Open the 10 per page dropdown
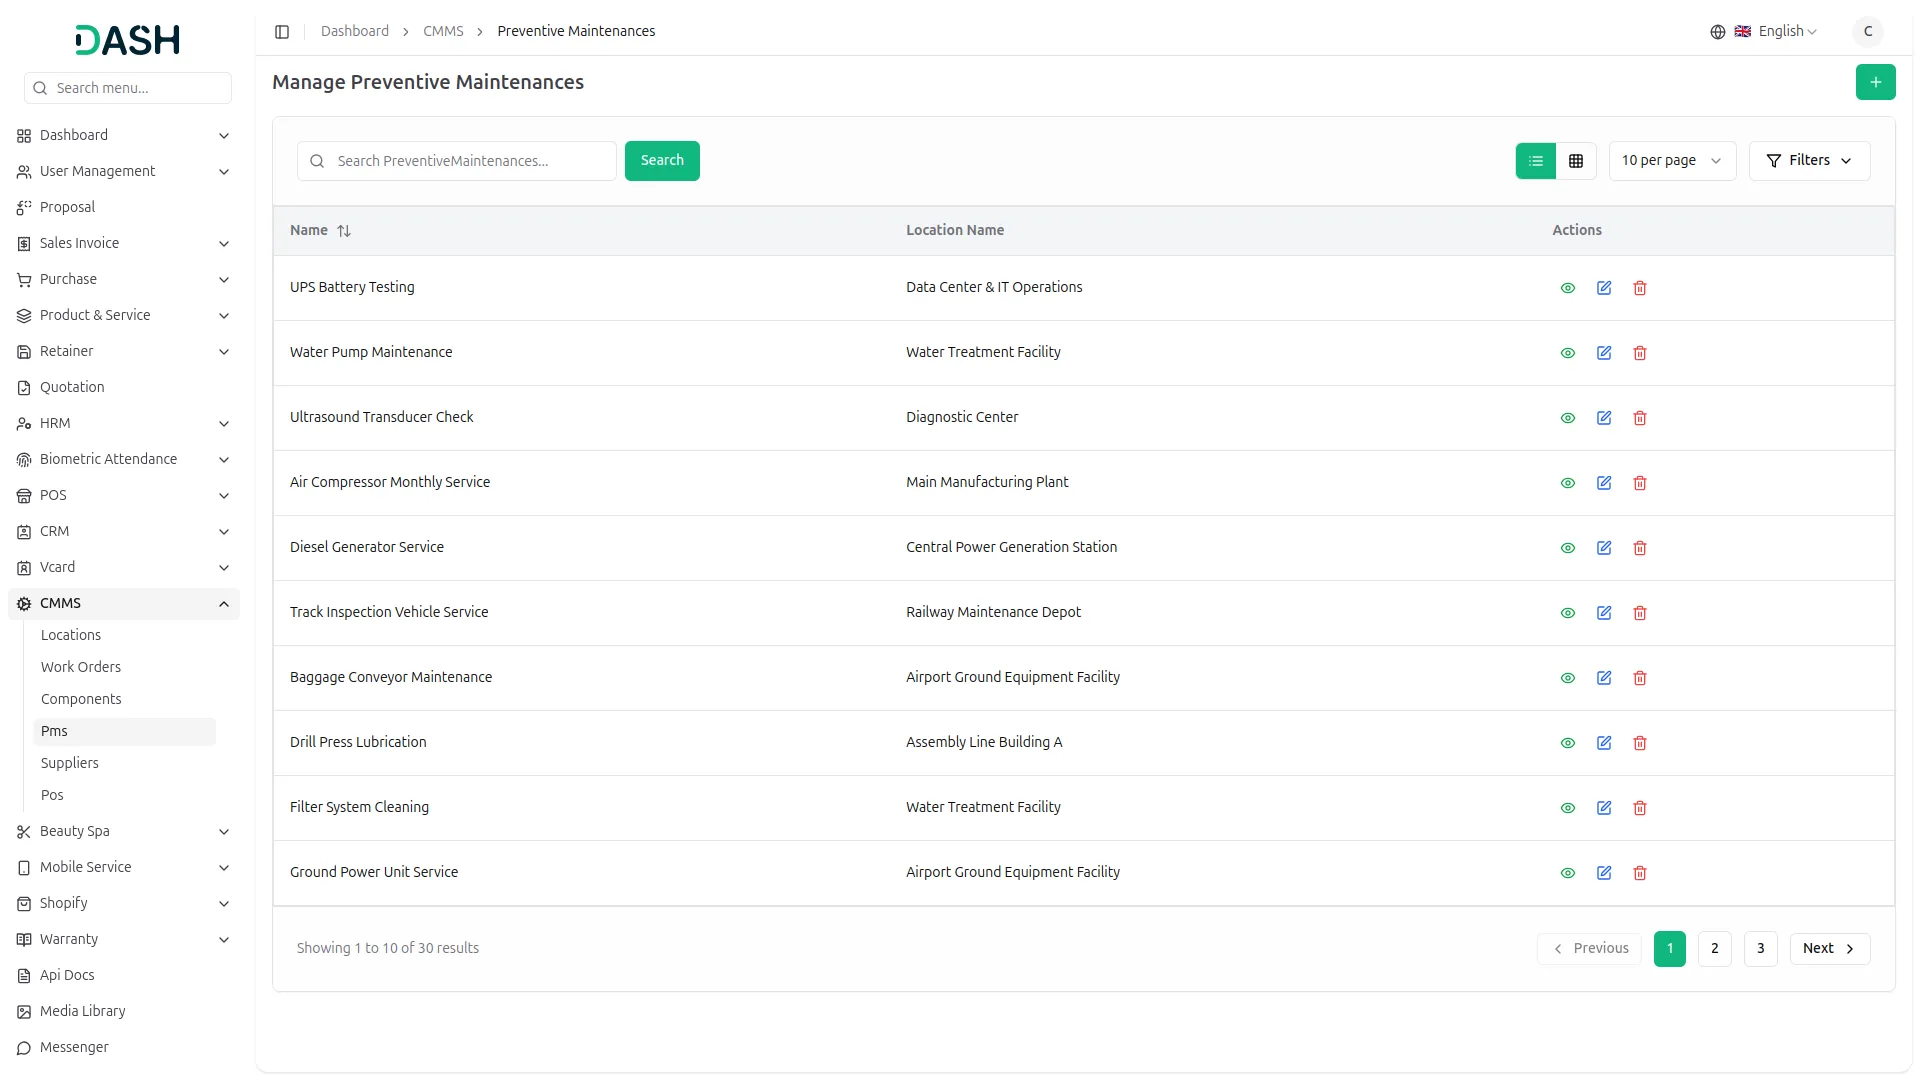Image resolution: width=1920 pixels, height=1080 pixels. 1671,161
